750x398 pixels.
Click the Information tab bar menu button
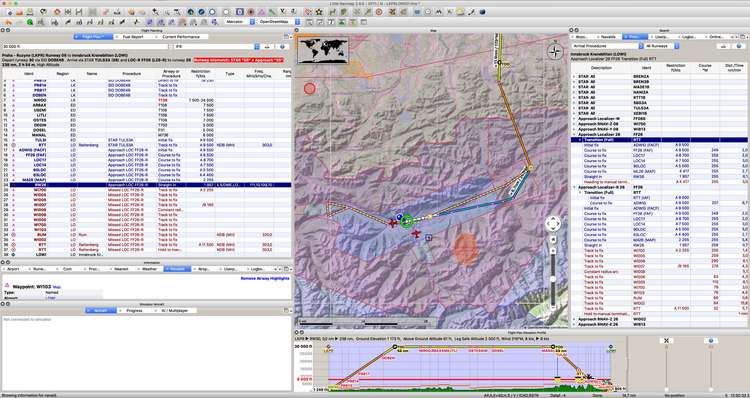point(287,269)
